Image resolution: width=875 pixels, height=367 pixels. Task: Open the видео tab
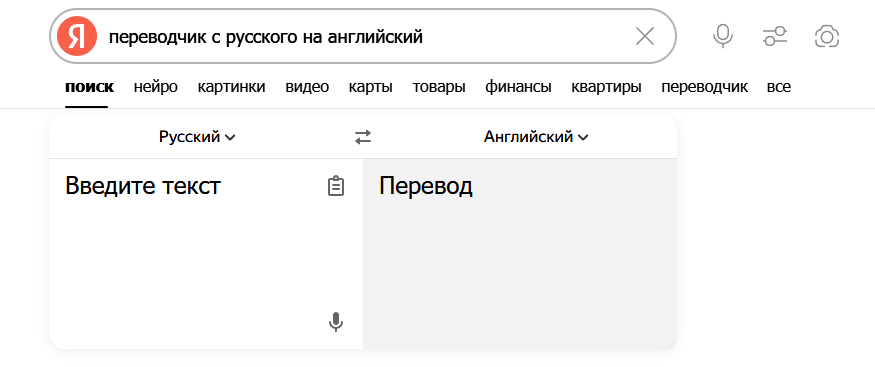[x=307, y=87]
